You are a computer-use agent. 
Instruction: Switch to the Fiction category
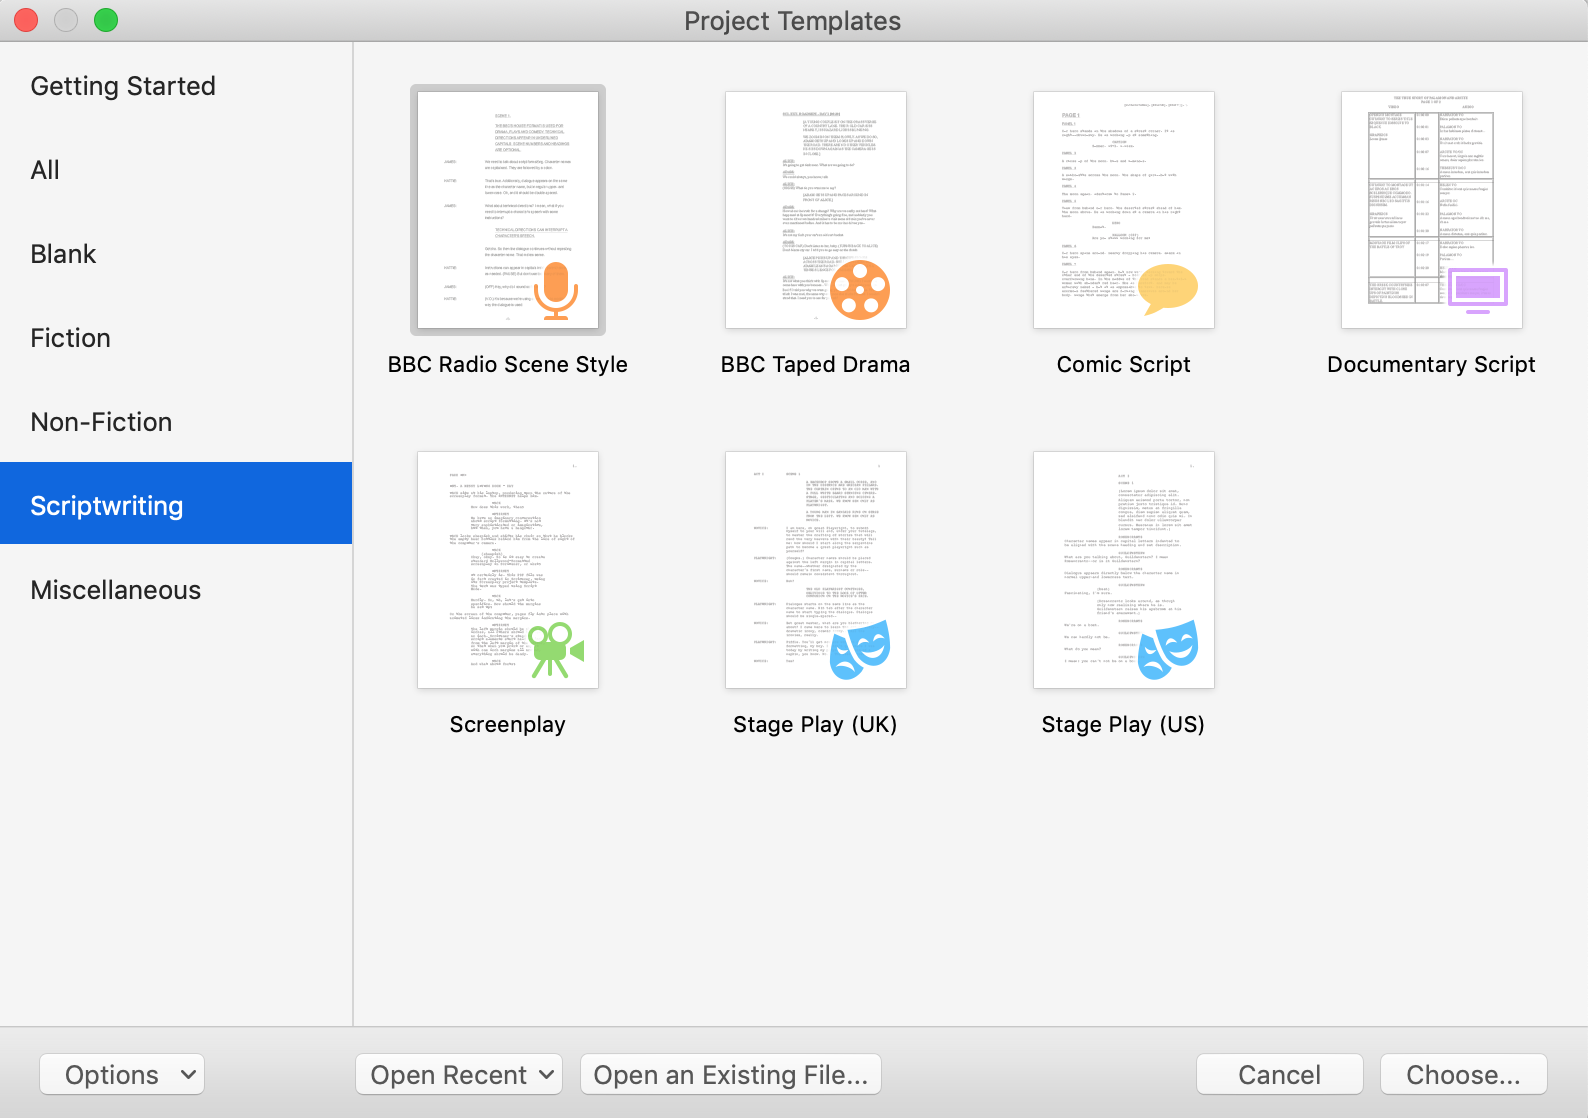(x=176, y=338)
